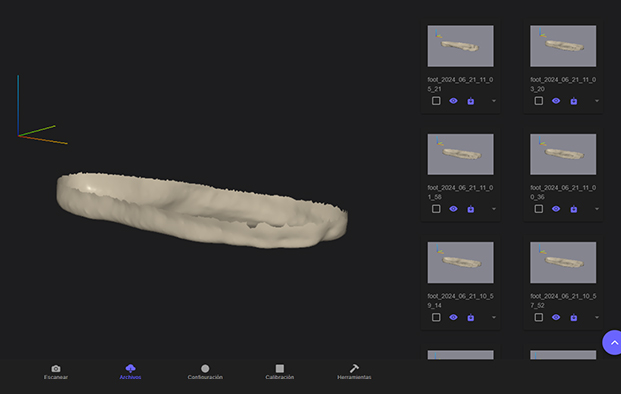Expand options arrow for foot_2024_06_21_11_05_21
This screenshot has width=621, height=394.
click(494, 101)
